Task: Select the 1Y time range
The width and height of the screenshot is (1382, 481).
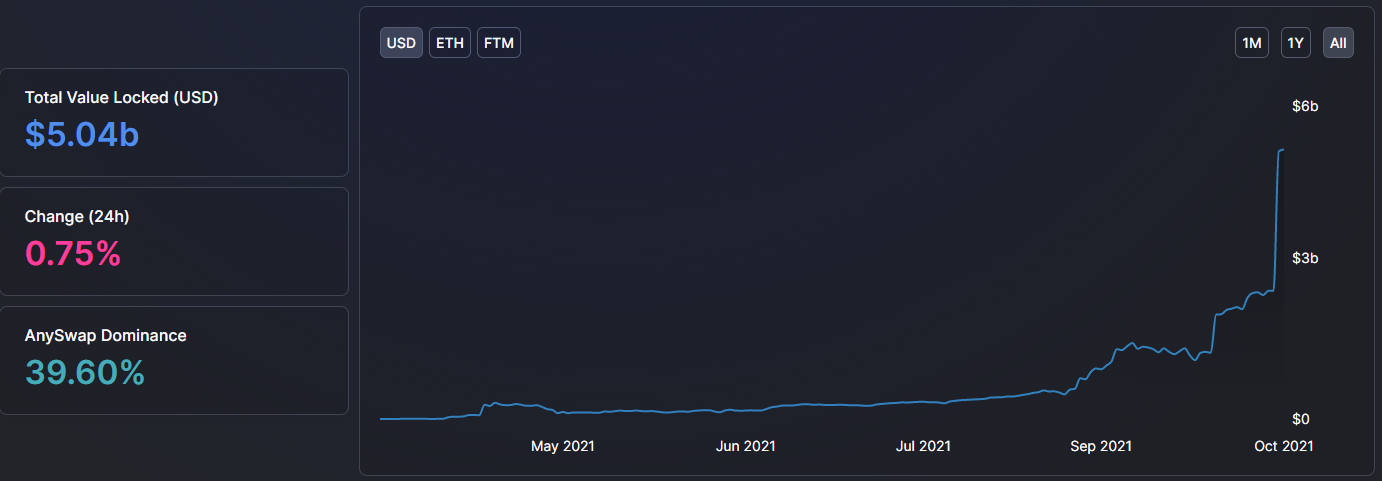Action: (x=1296, y=43)
